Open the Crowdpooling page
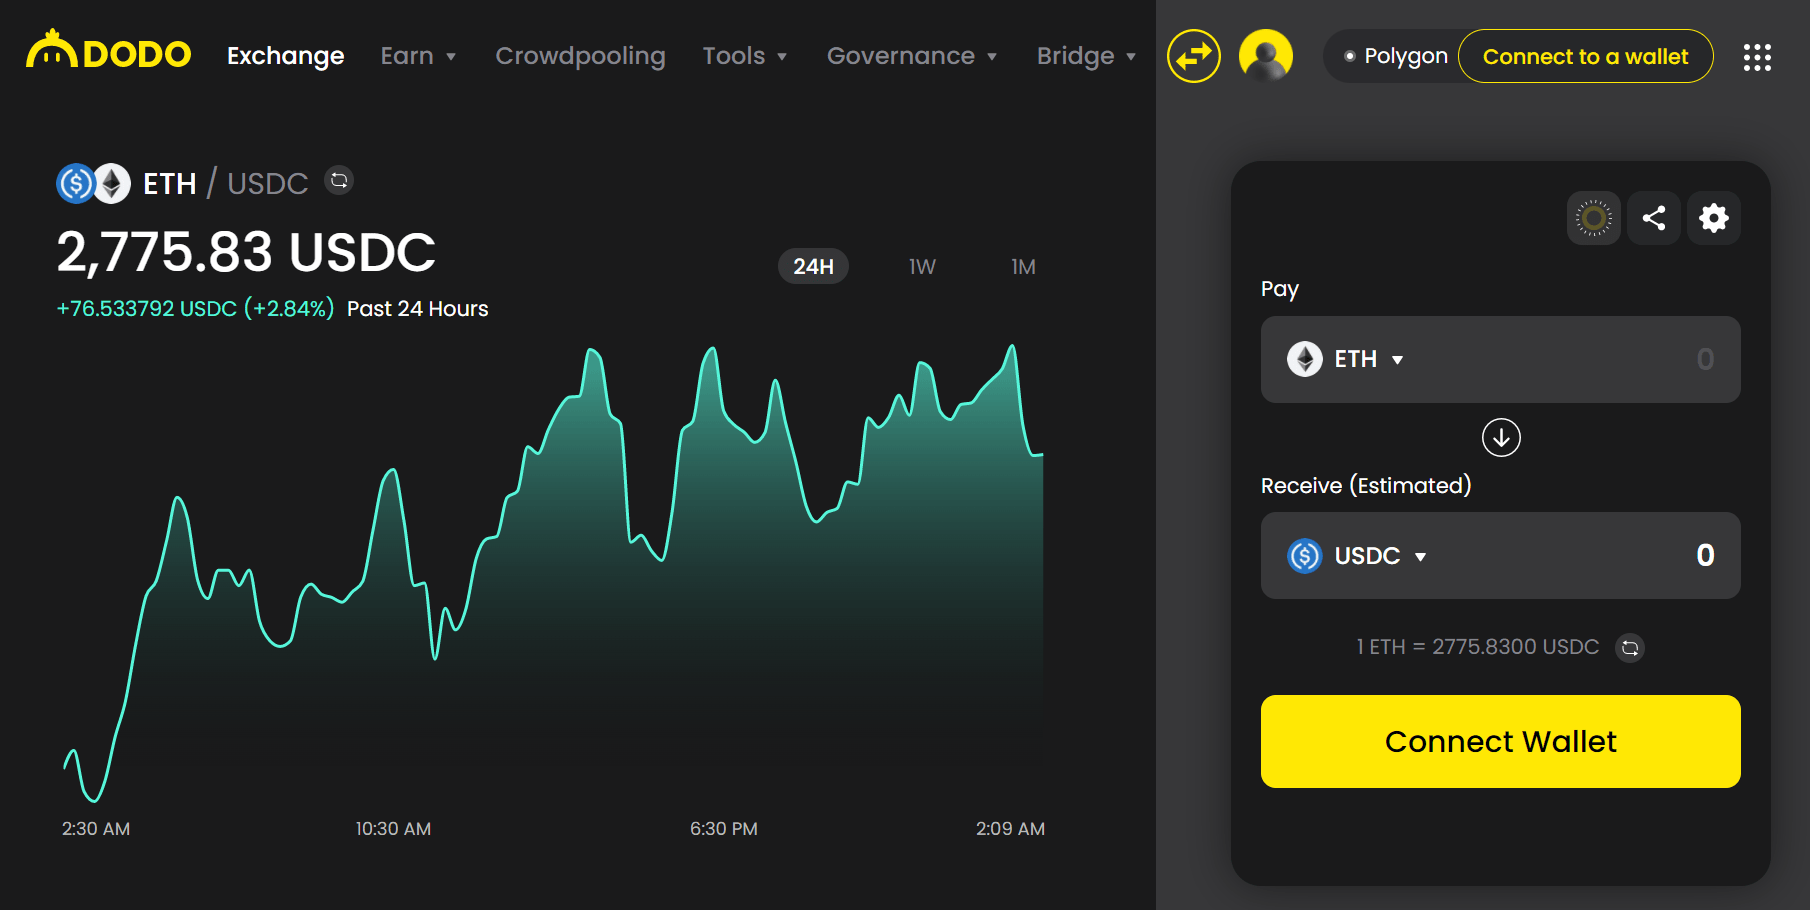 [x=580, y=56]
